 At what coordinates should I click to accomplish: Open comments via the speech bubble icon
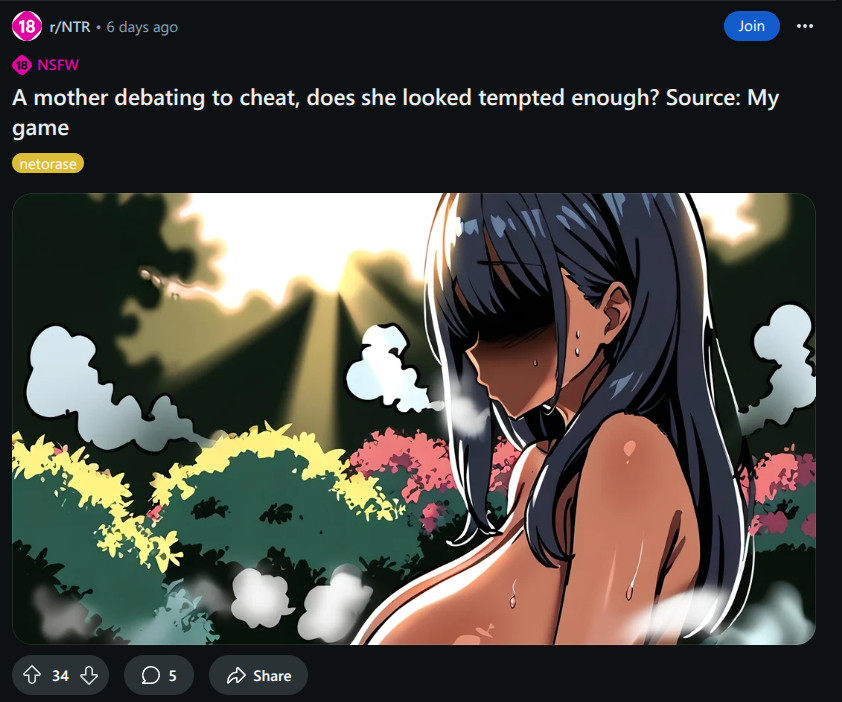151,675
